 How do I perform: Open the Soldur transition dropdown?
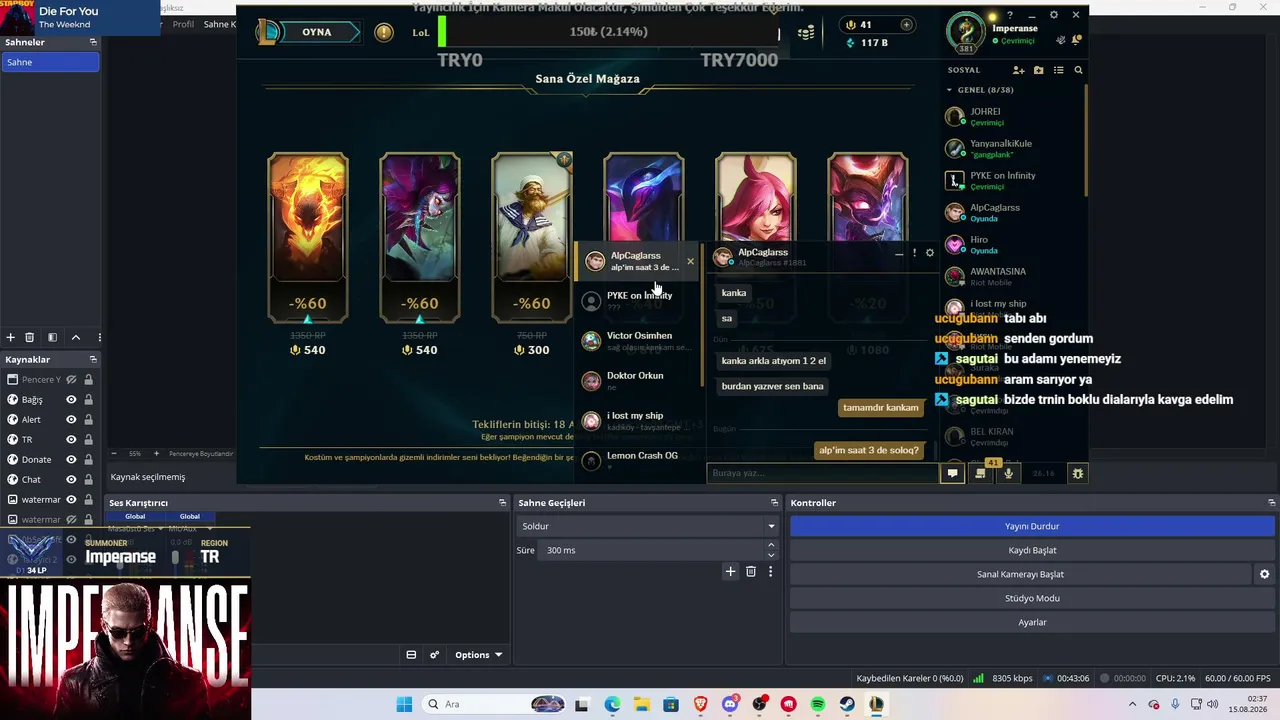[648, 526]
